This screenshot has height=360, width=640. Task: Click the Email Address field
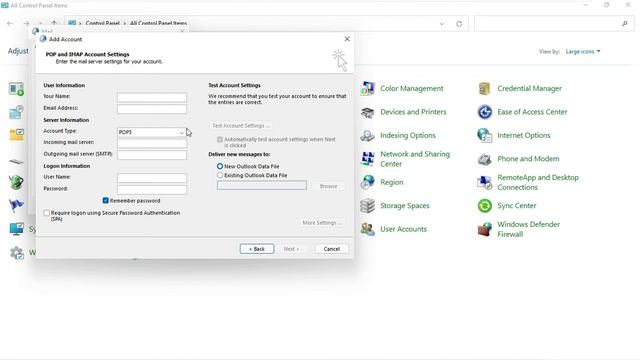(152, 109)
